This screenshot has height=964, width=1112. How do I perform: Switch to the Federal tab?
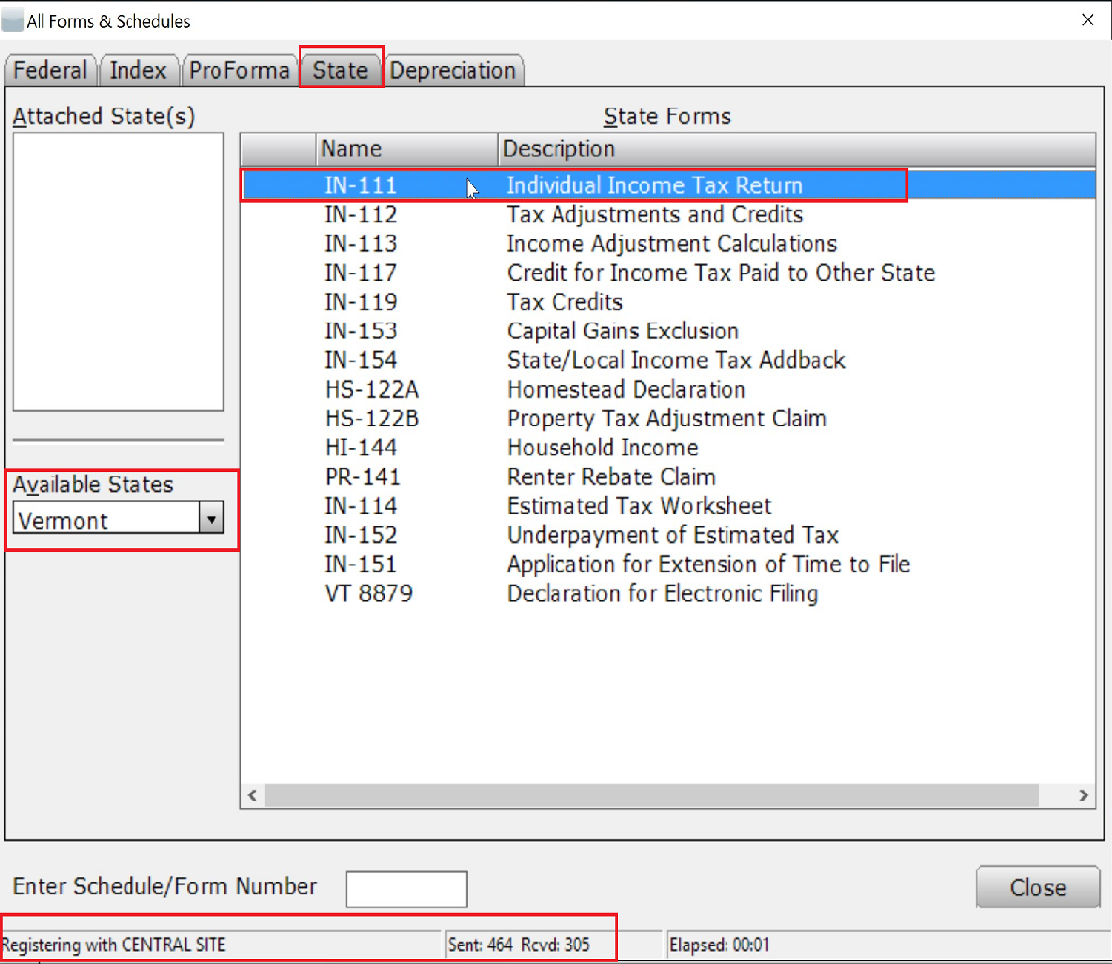pos(51,71)
